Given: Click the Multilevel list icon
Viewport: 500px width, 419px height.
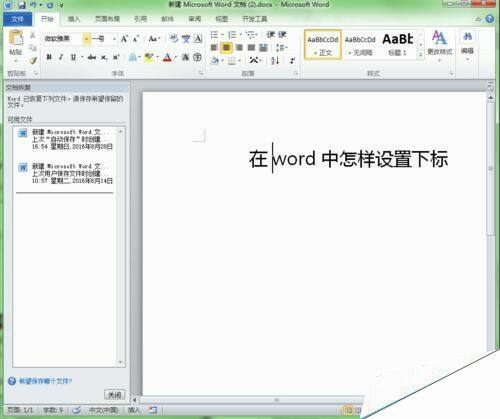Looking at the screenshot, I should [250, 34].
